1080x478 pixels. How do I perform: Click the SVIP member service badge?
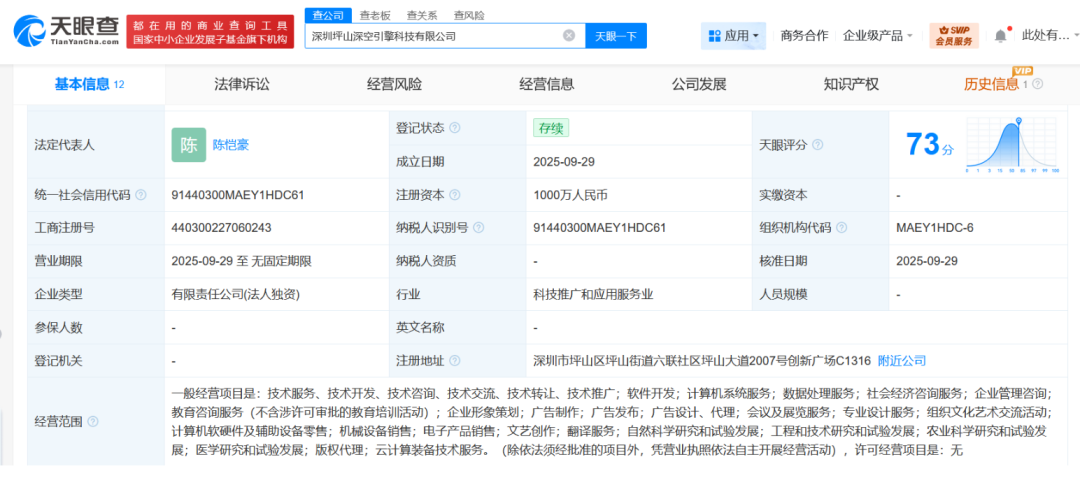pyautogui.click(x=953, y=36)
